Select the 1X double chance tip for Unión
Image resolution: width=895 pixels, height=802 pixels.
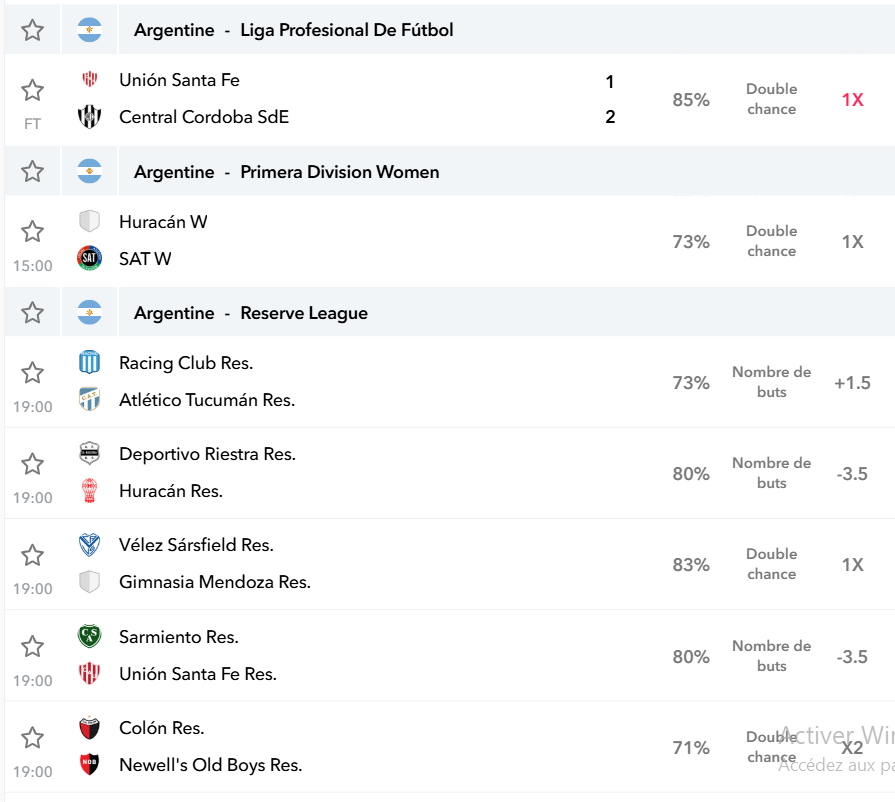(852, 100)
